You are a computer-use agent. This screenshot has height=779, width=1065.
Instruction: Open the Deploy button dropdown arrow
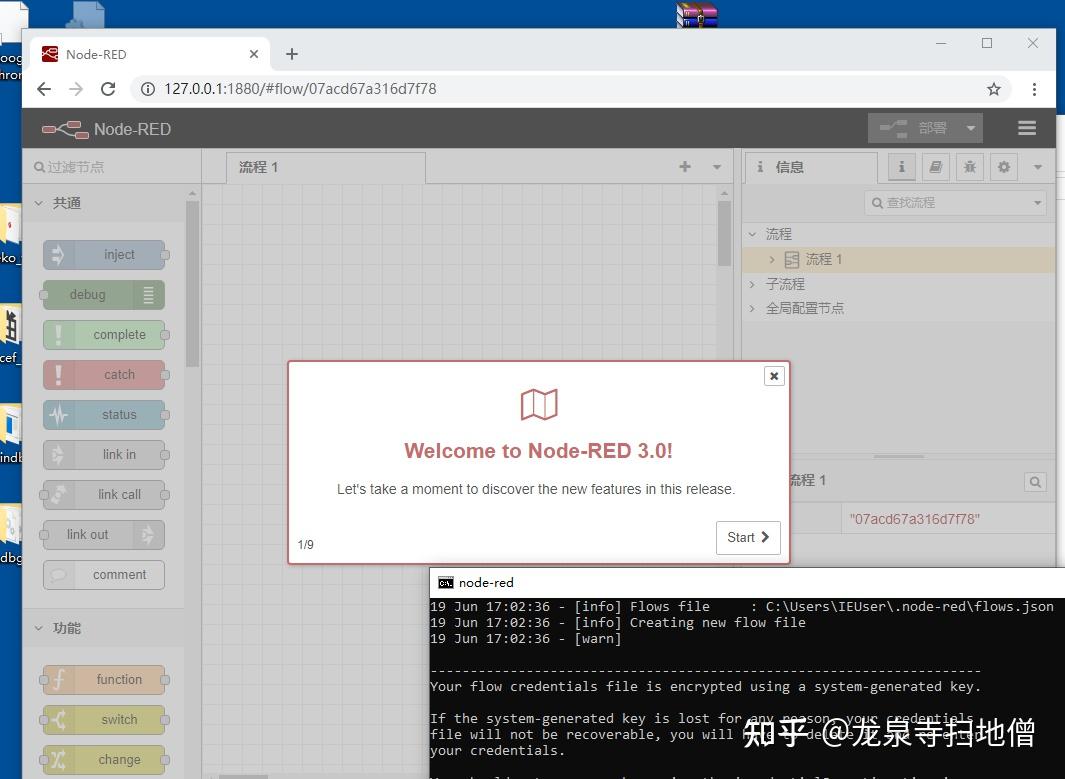pyautogui.click(x=969, y=128)
